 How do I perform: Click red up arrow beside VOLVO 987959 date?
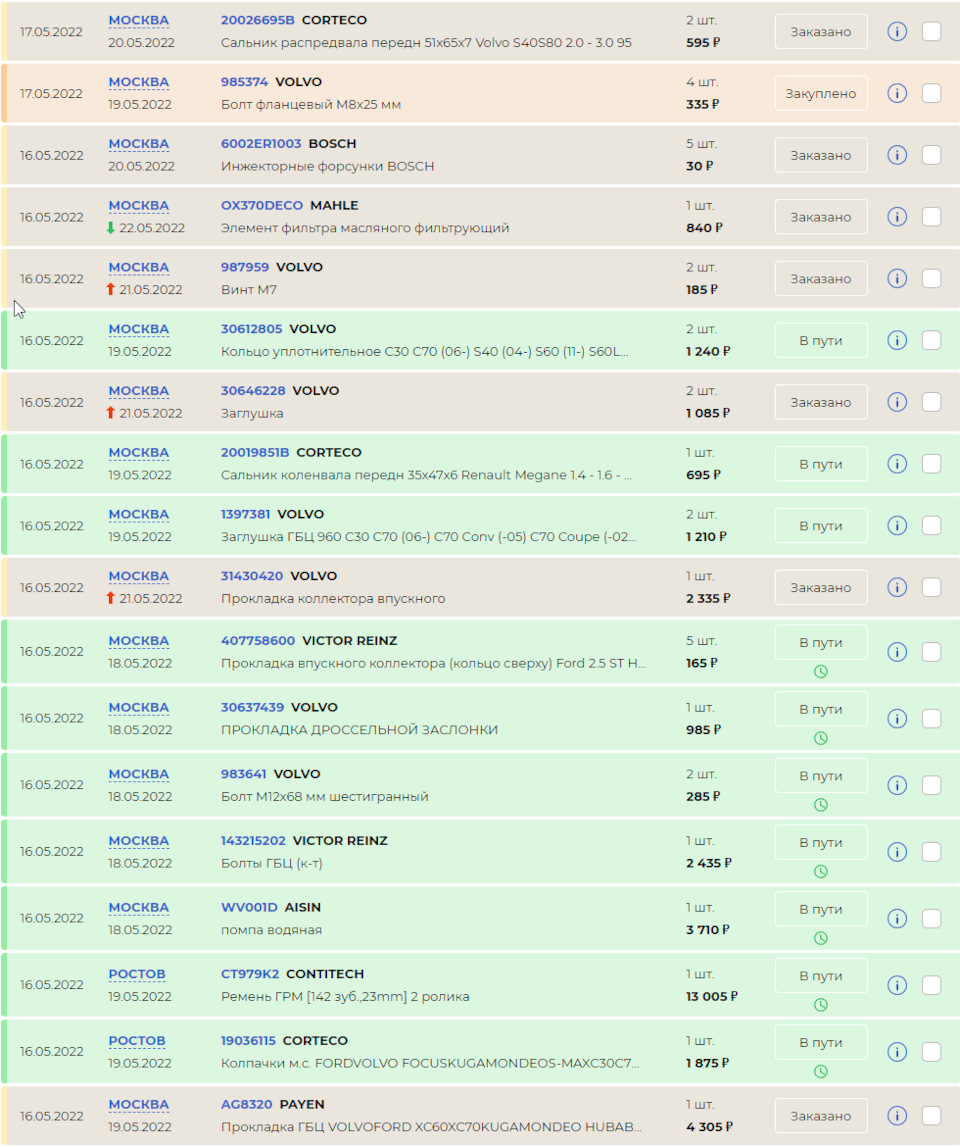(x=111, y=290)
